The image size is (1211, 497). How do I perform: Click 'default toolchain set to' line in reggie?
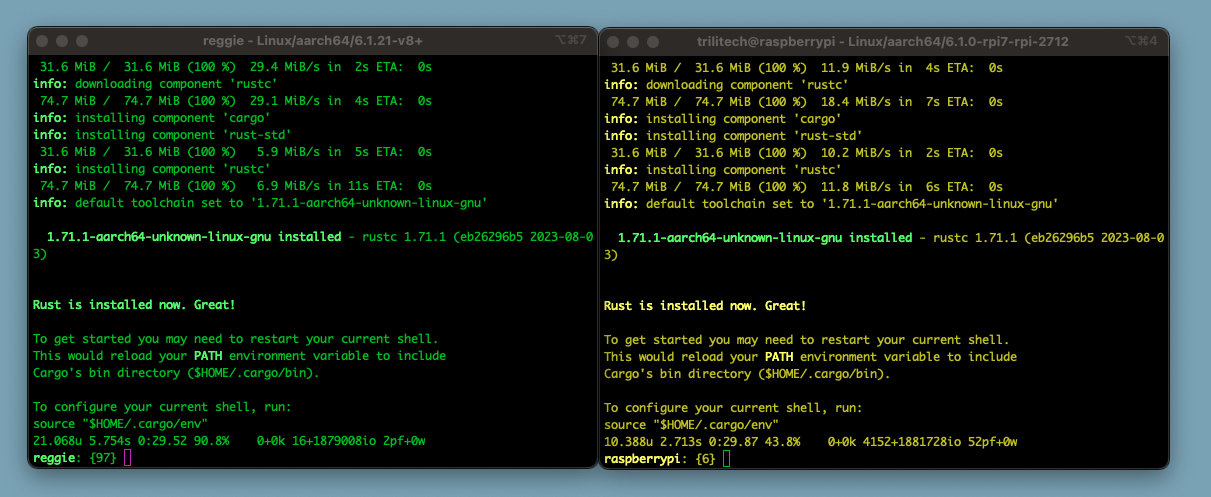click(260, 203)
